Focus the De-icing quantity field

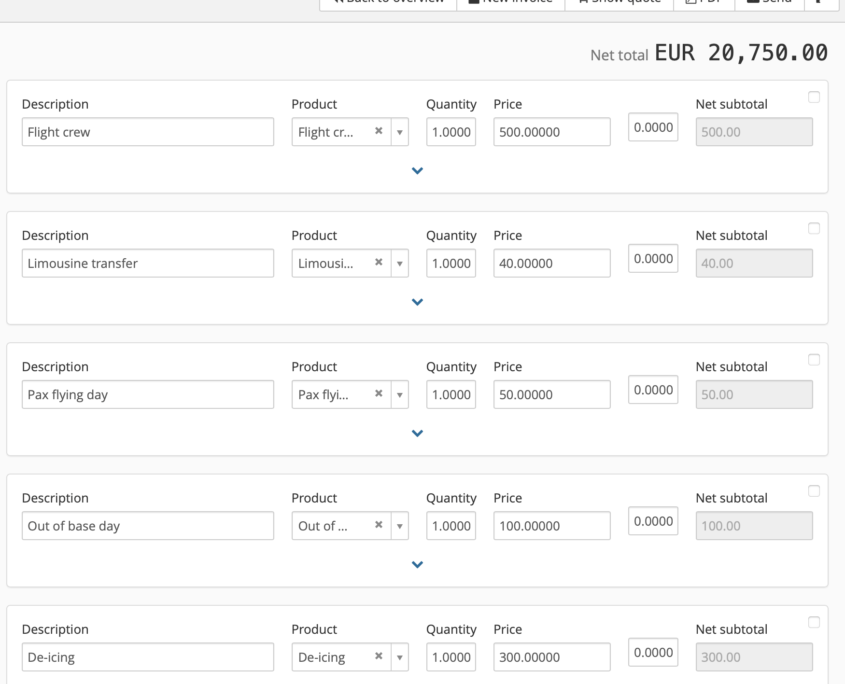click(x=451, y=657)
